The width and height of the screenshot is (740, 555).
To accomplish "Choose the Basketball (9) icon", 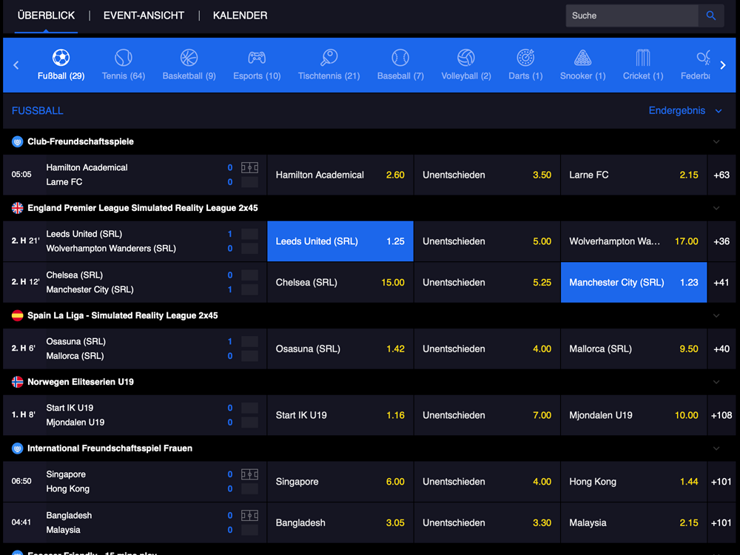I will 189,58.
